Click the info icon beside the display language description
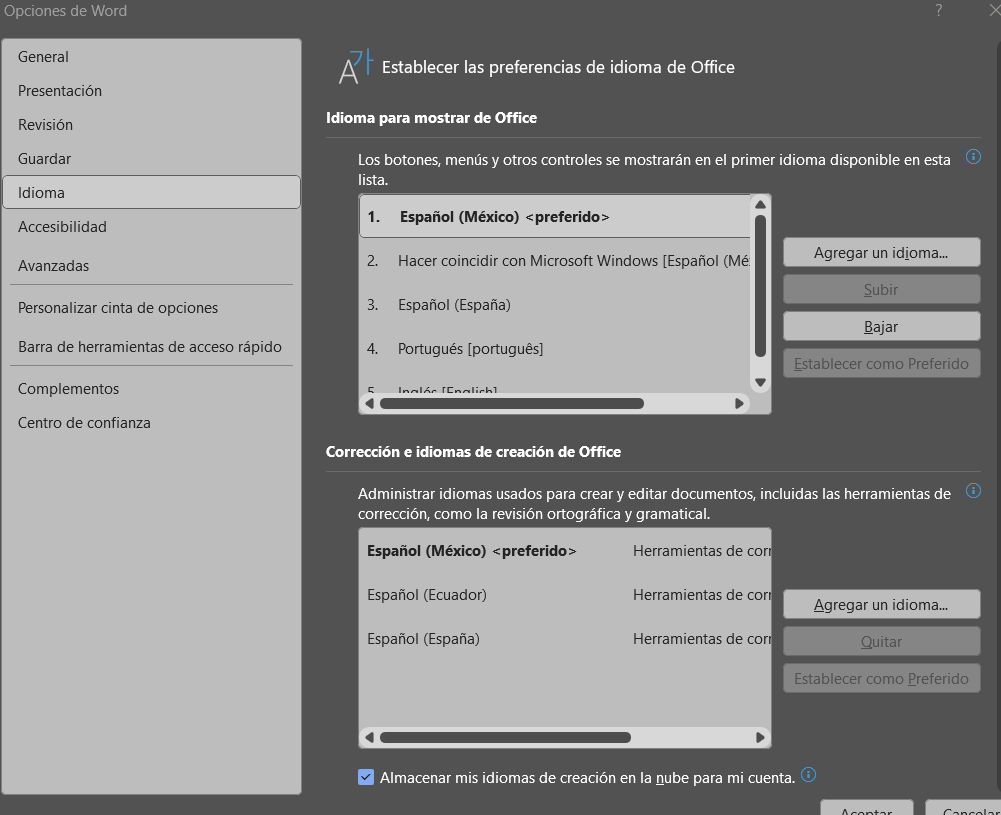This screenshot has width=1001, height=815. (x=973, y=156)
